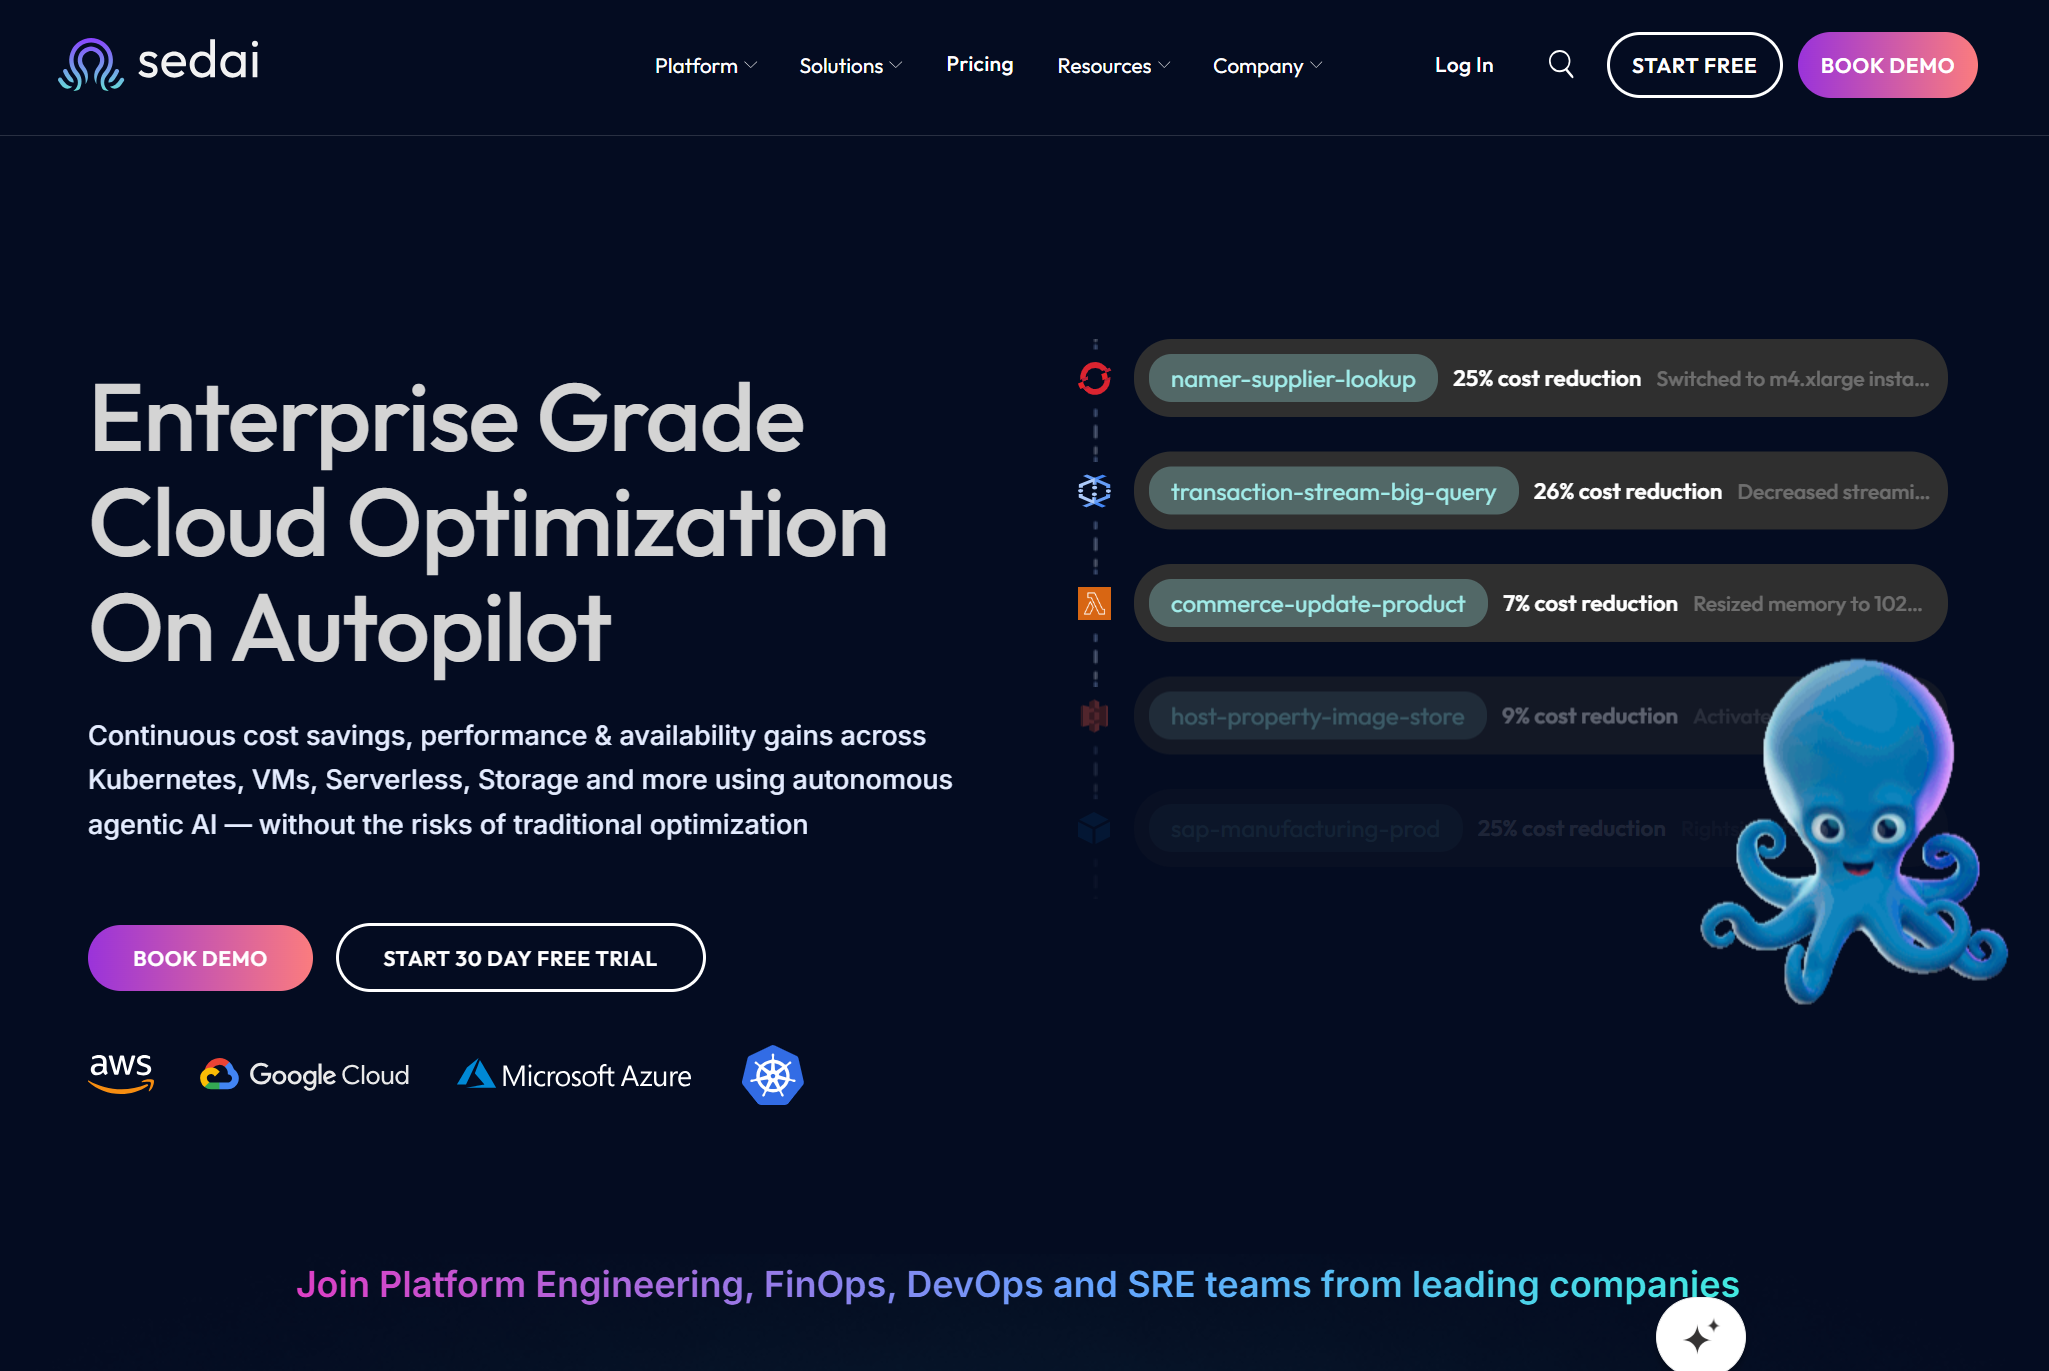Expand the Solutions dropdown menu
Screen dimensions: 2049x1371
[x=850, y=66]
